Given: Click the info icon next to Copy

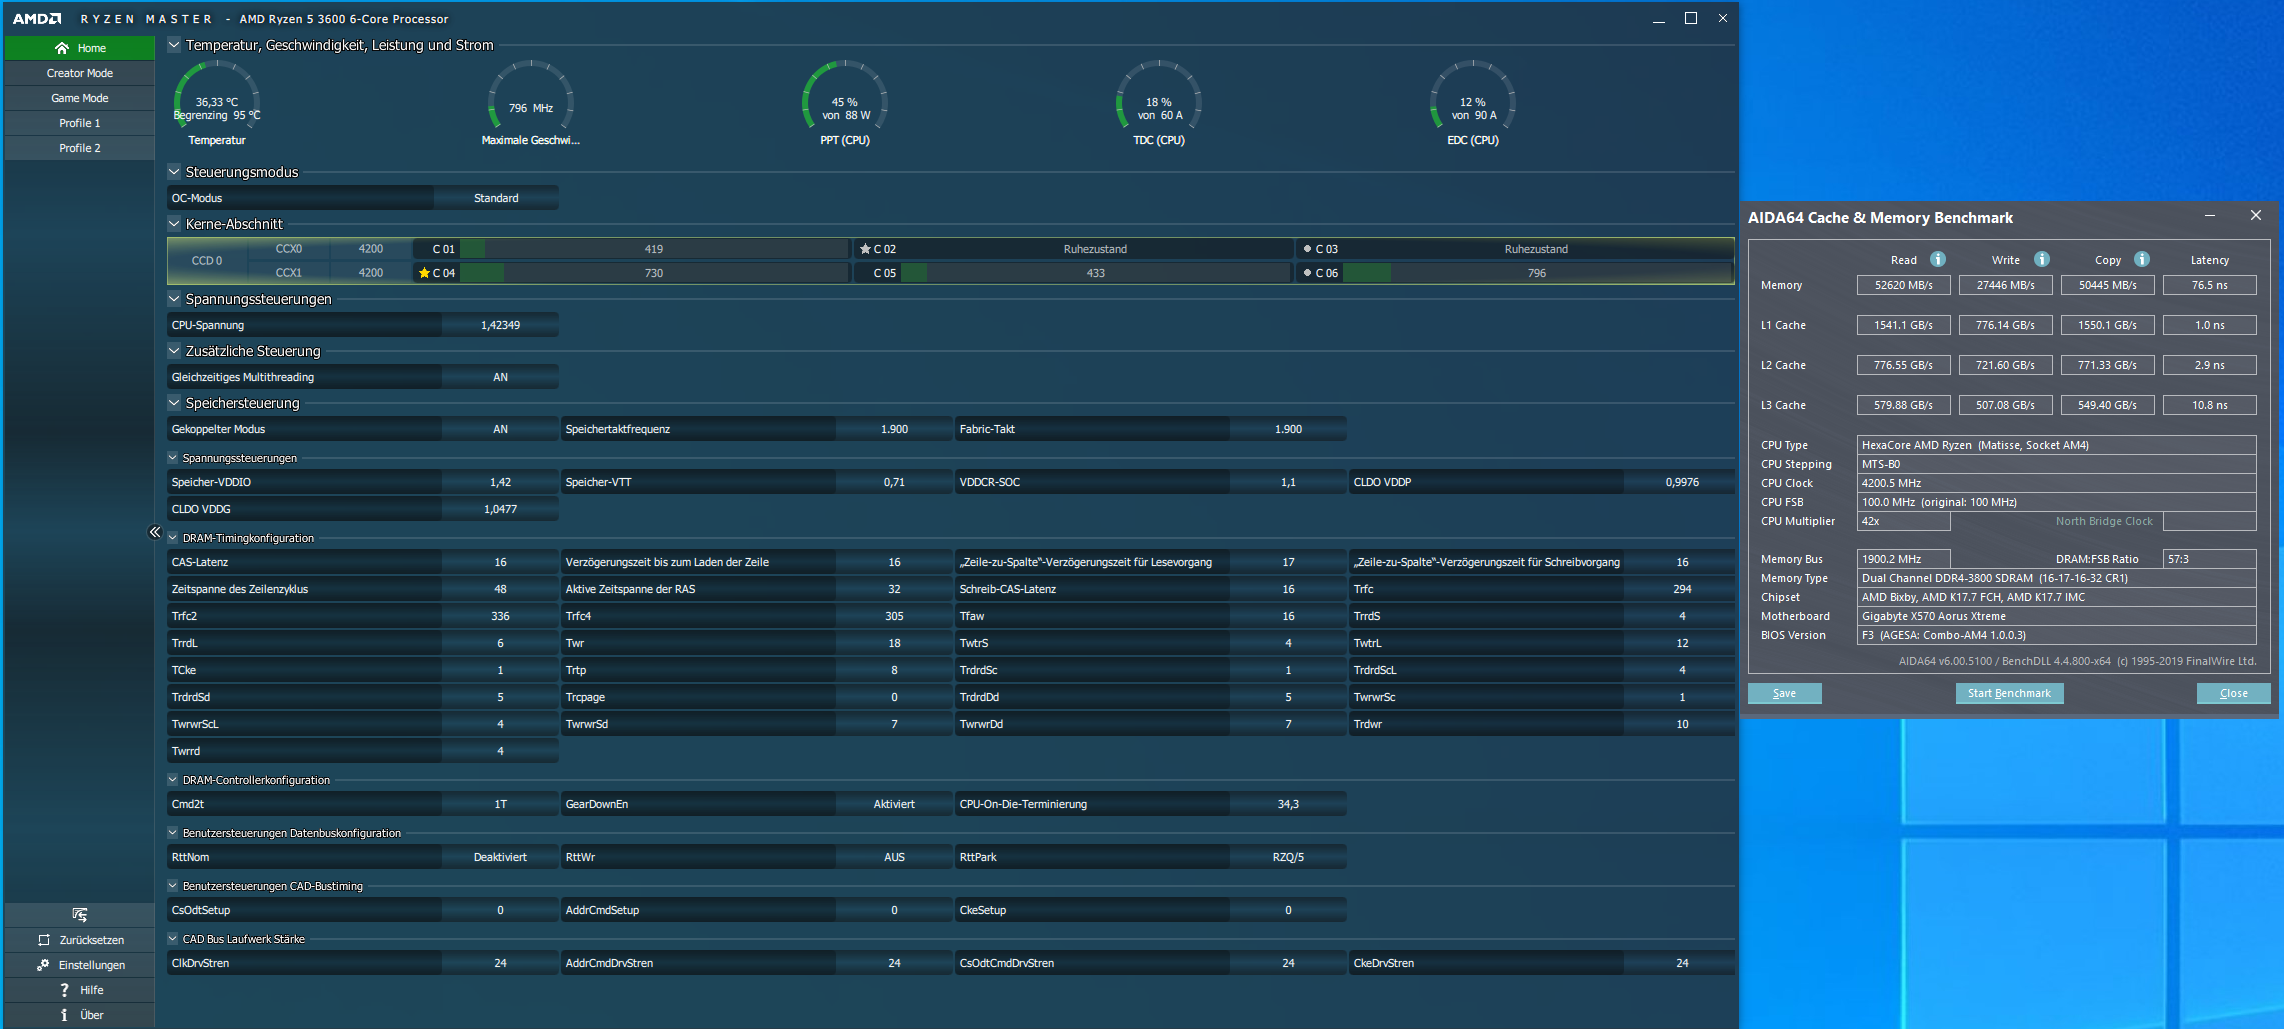Looking at the screenshot, I should click(2142, 259).
